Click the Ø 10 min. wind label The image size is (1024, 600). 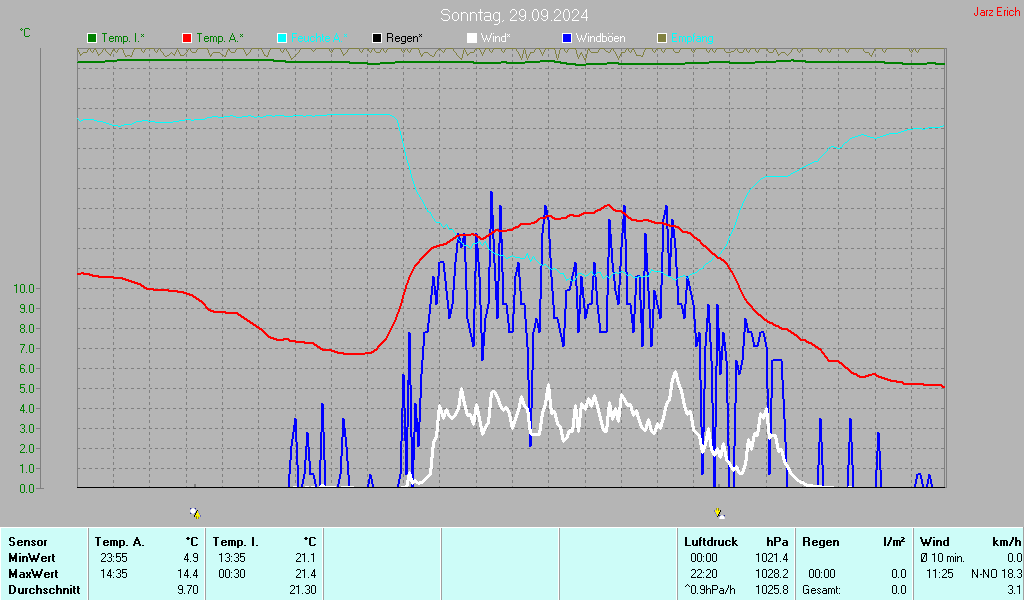tap(943, 557)
